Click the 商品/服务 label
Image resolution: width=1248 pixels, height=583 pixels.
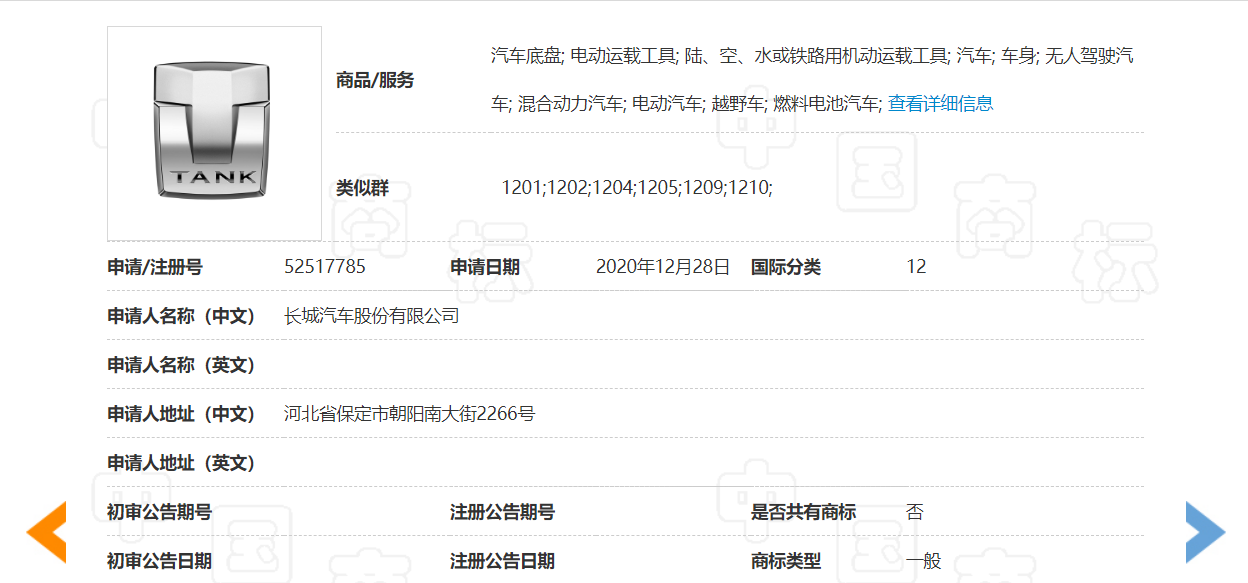coord(375,80)
